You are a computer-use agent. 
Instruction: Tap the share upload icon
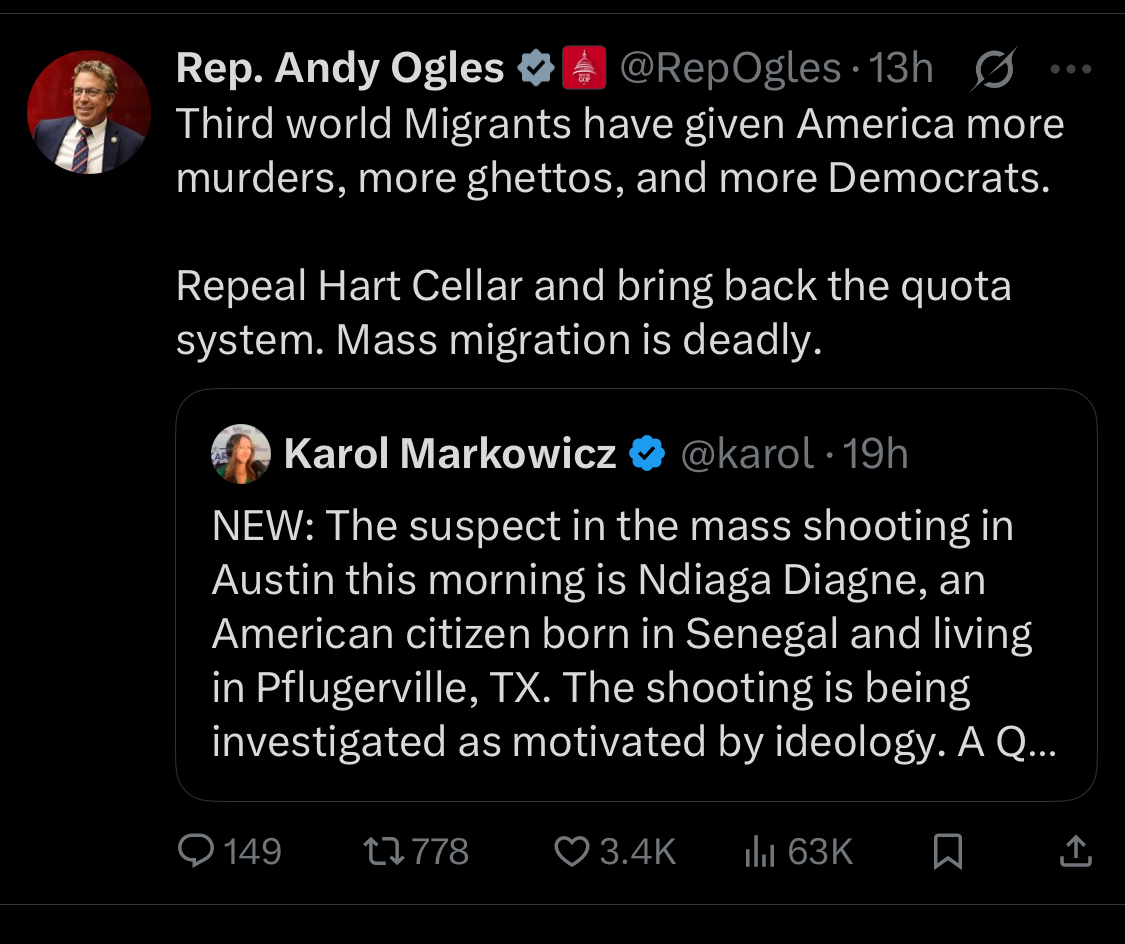[x=1074, y=851]
